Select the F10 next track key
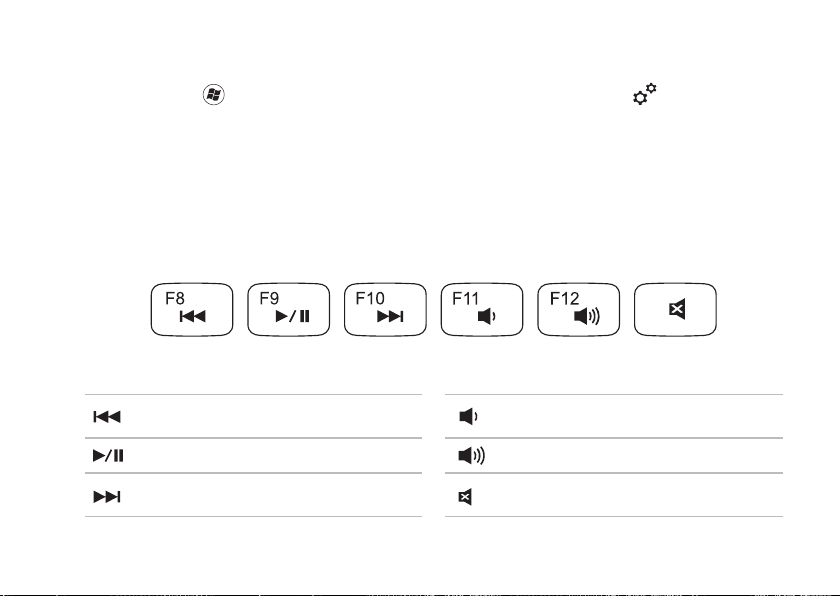This screenshot has height=596, width=840. [385, 310]
